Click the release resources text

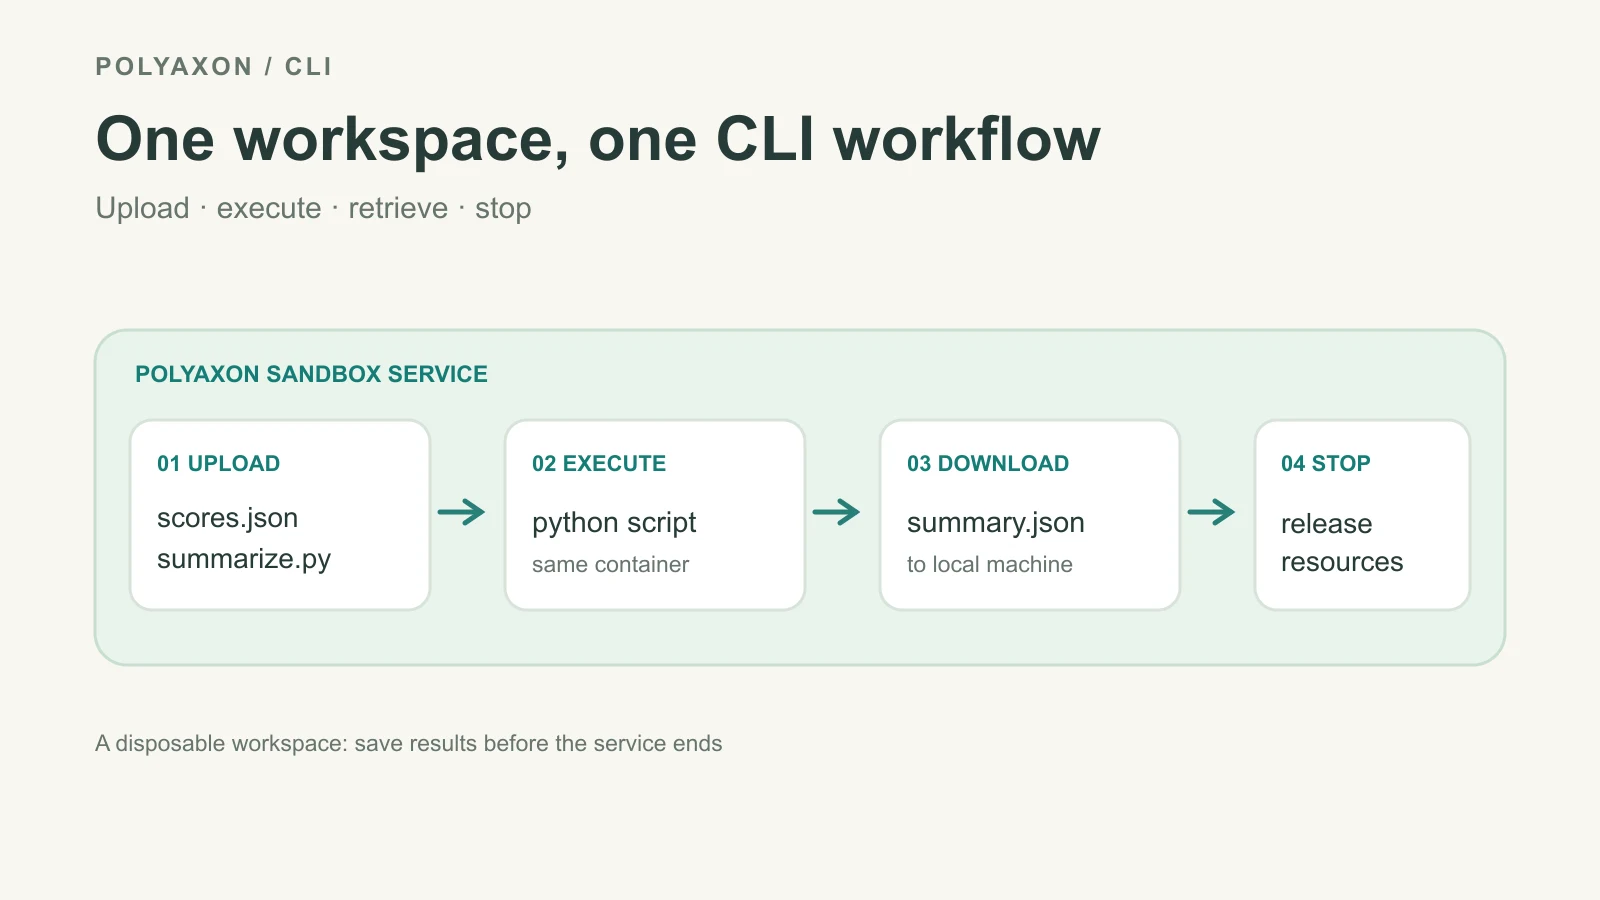click(1341, 543)
